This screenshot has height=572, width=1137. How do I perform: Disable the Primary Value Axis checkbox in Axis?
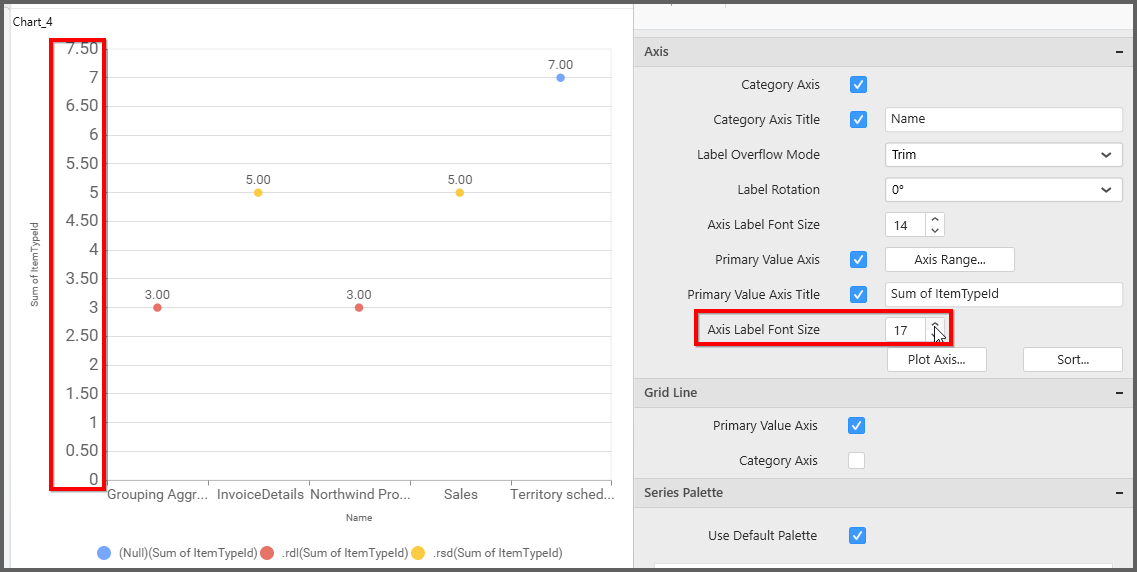coord(858,260)
